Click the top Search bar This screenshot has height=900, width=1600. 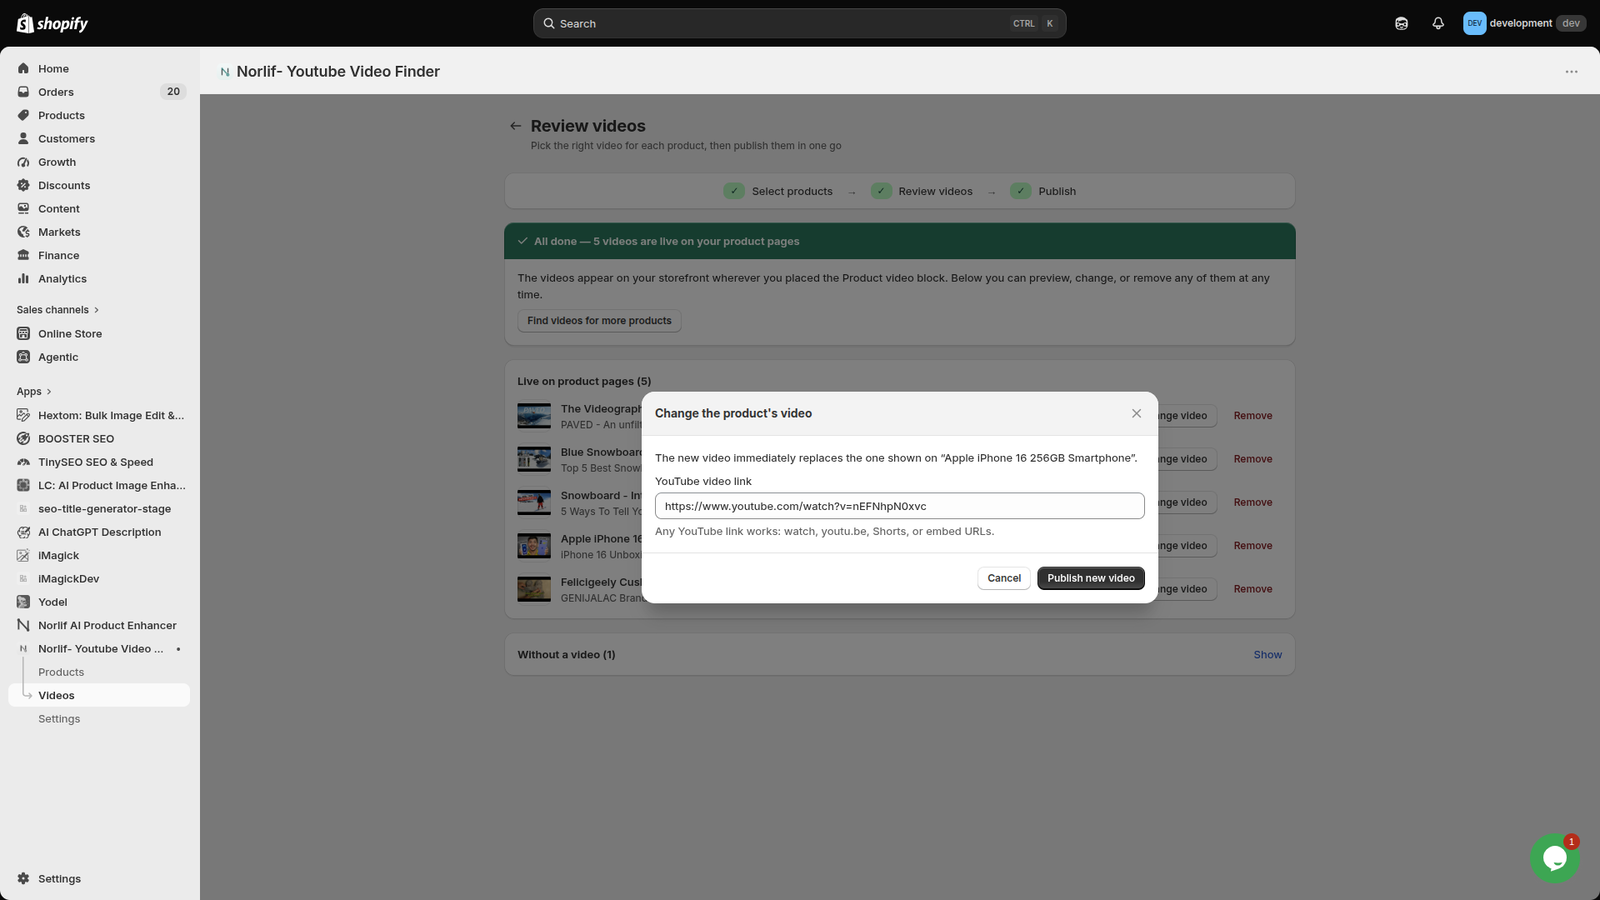(x=800, y=23)
